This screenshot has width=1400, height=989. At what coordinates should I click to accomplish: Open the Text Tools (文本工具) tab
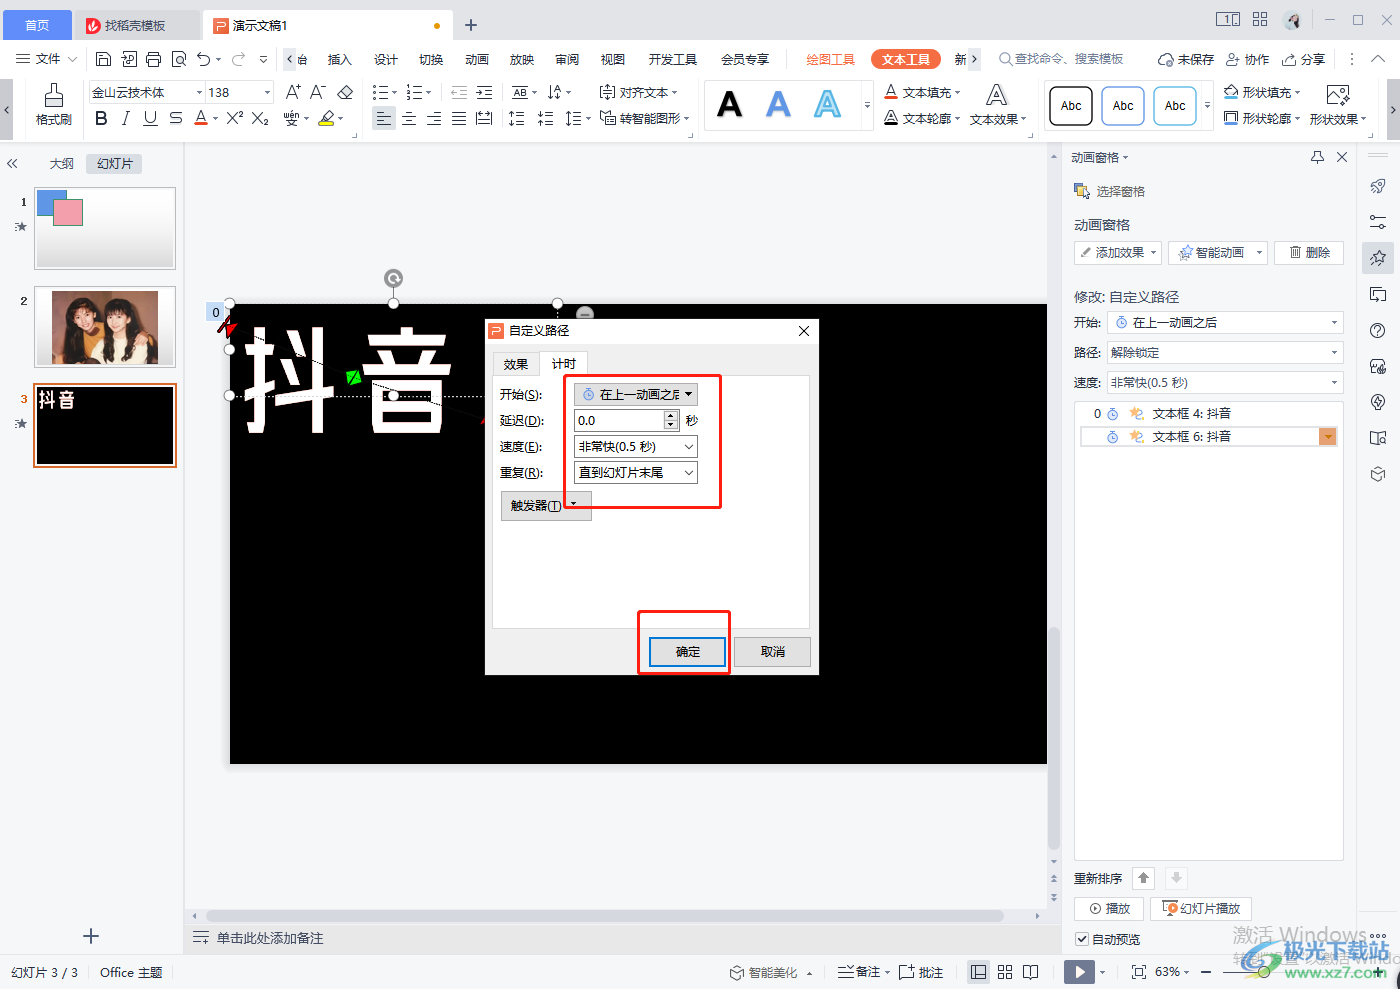coord(906,59)
